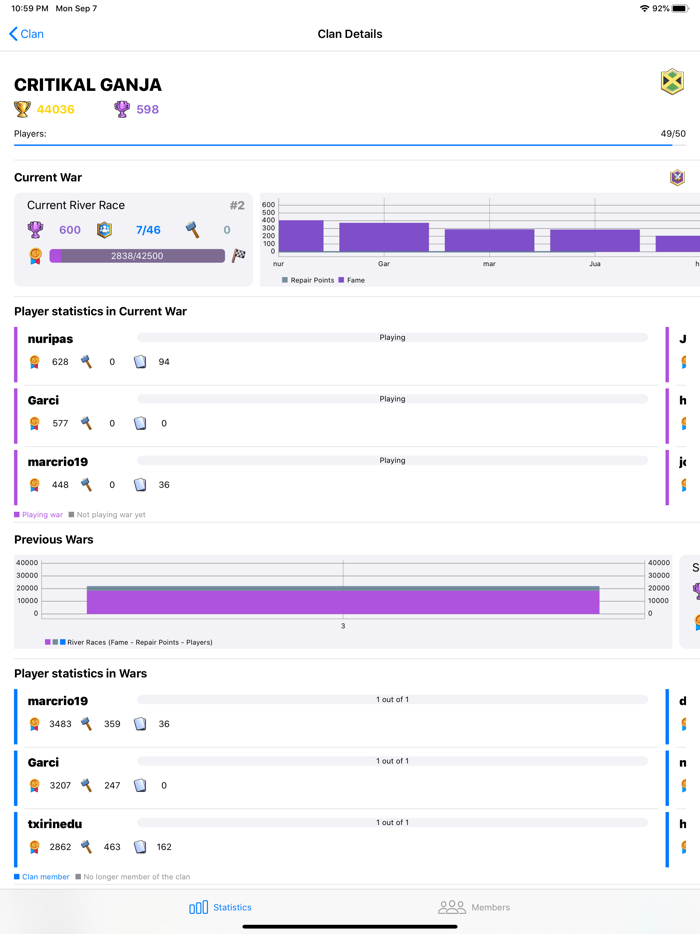The height and width of the screenshot is (934, 700).
Task: Tap the Previous Wars bar chart
Action: 343,600
